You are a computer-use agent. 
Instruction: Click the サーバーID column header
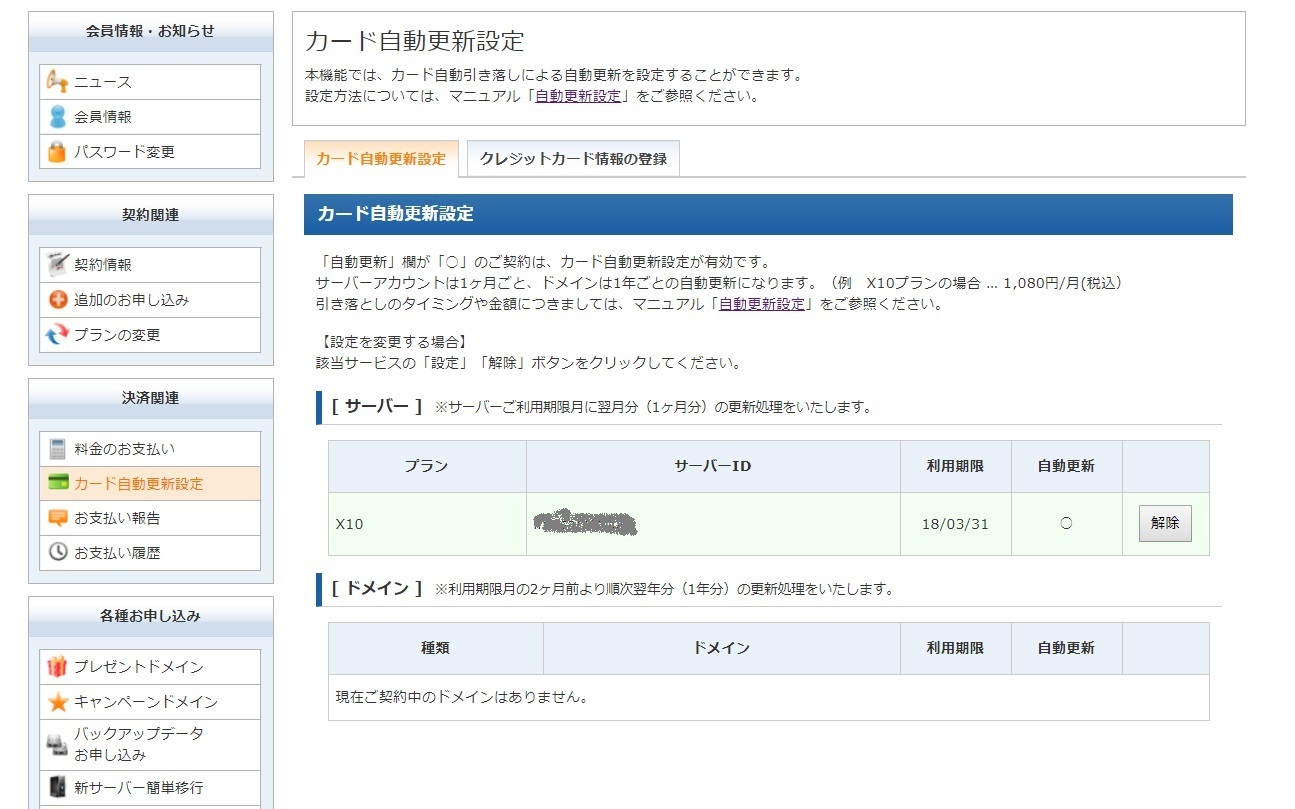(x=713, y=466)
